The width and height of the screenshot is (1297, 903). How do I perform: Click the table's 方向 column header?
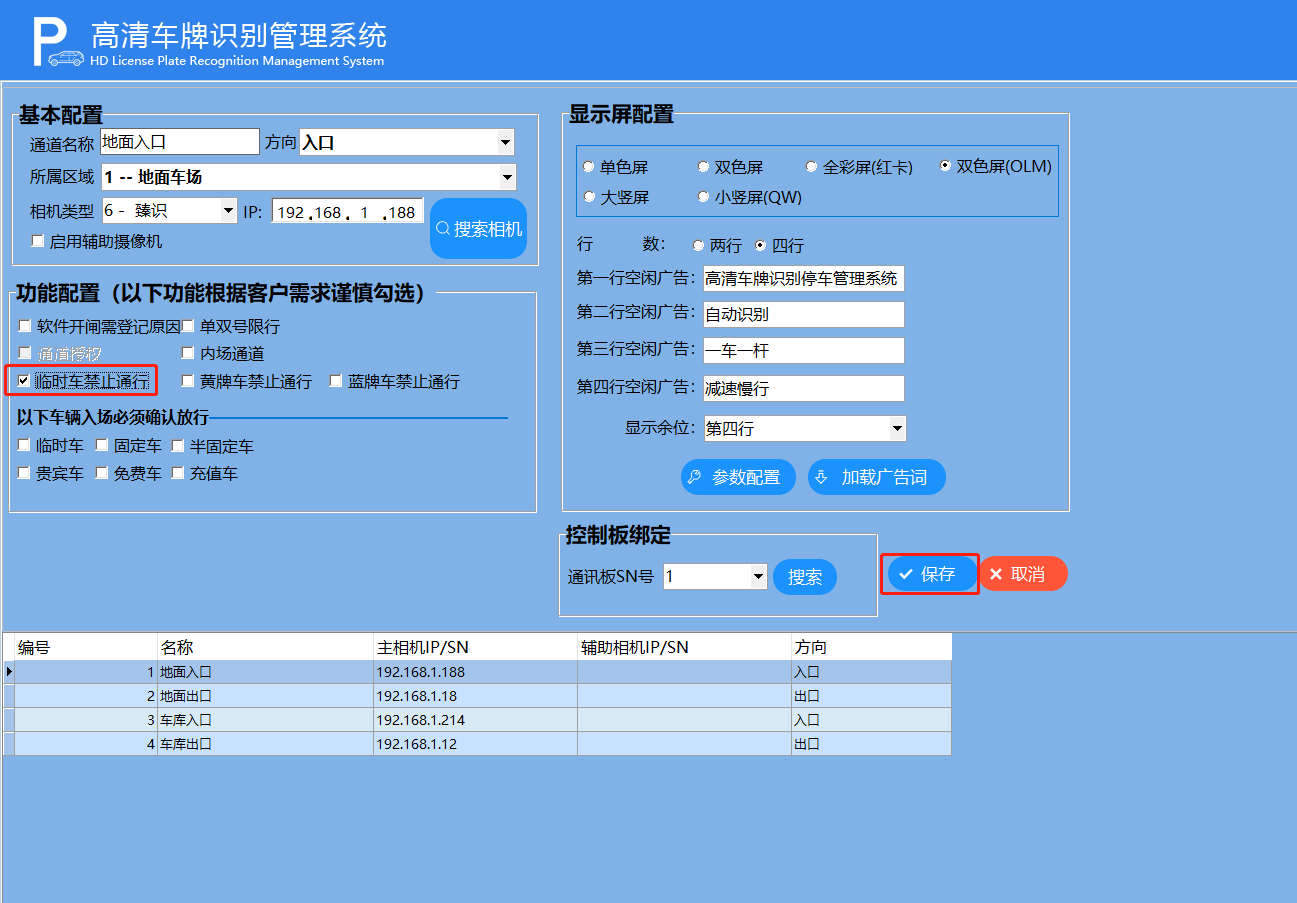[871, 647]
